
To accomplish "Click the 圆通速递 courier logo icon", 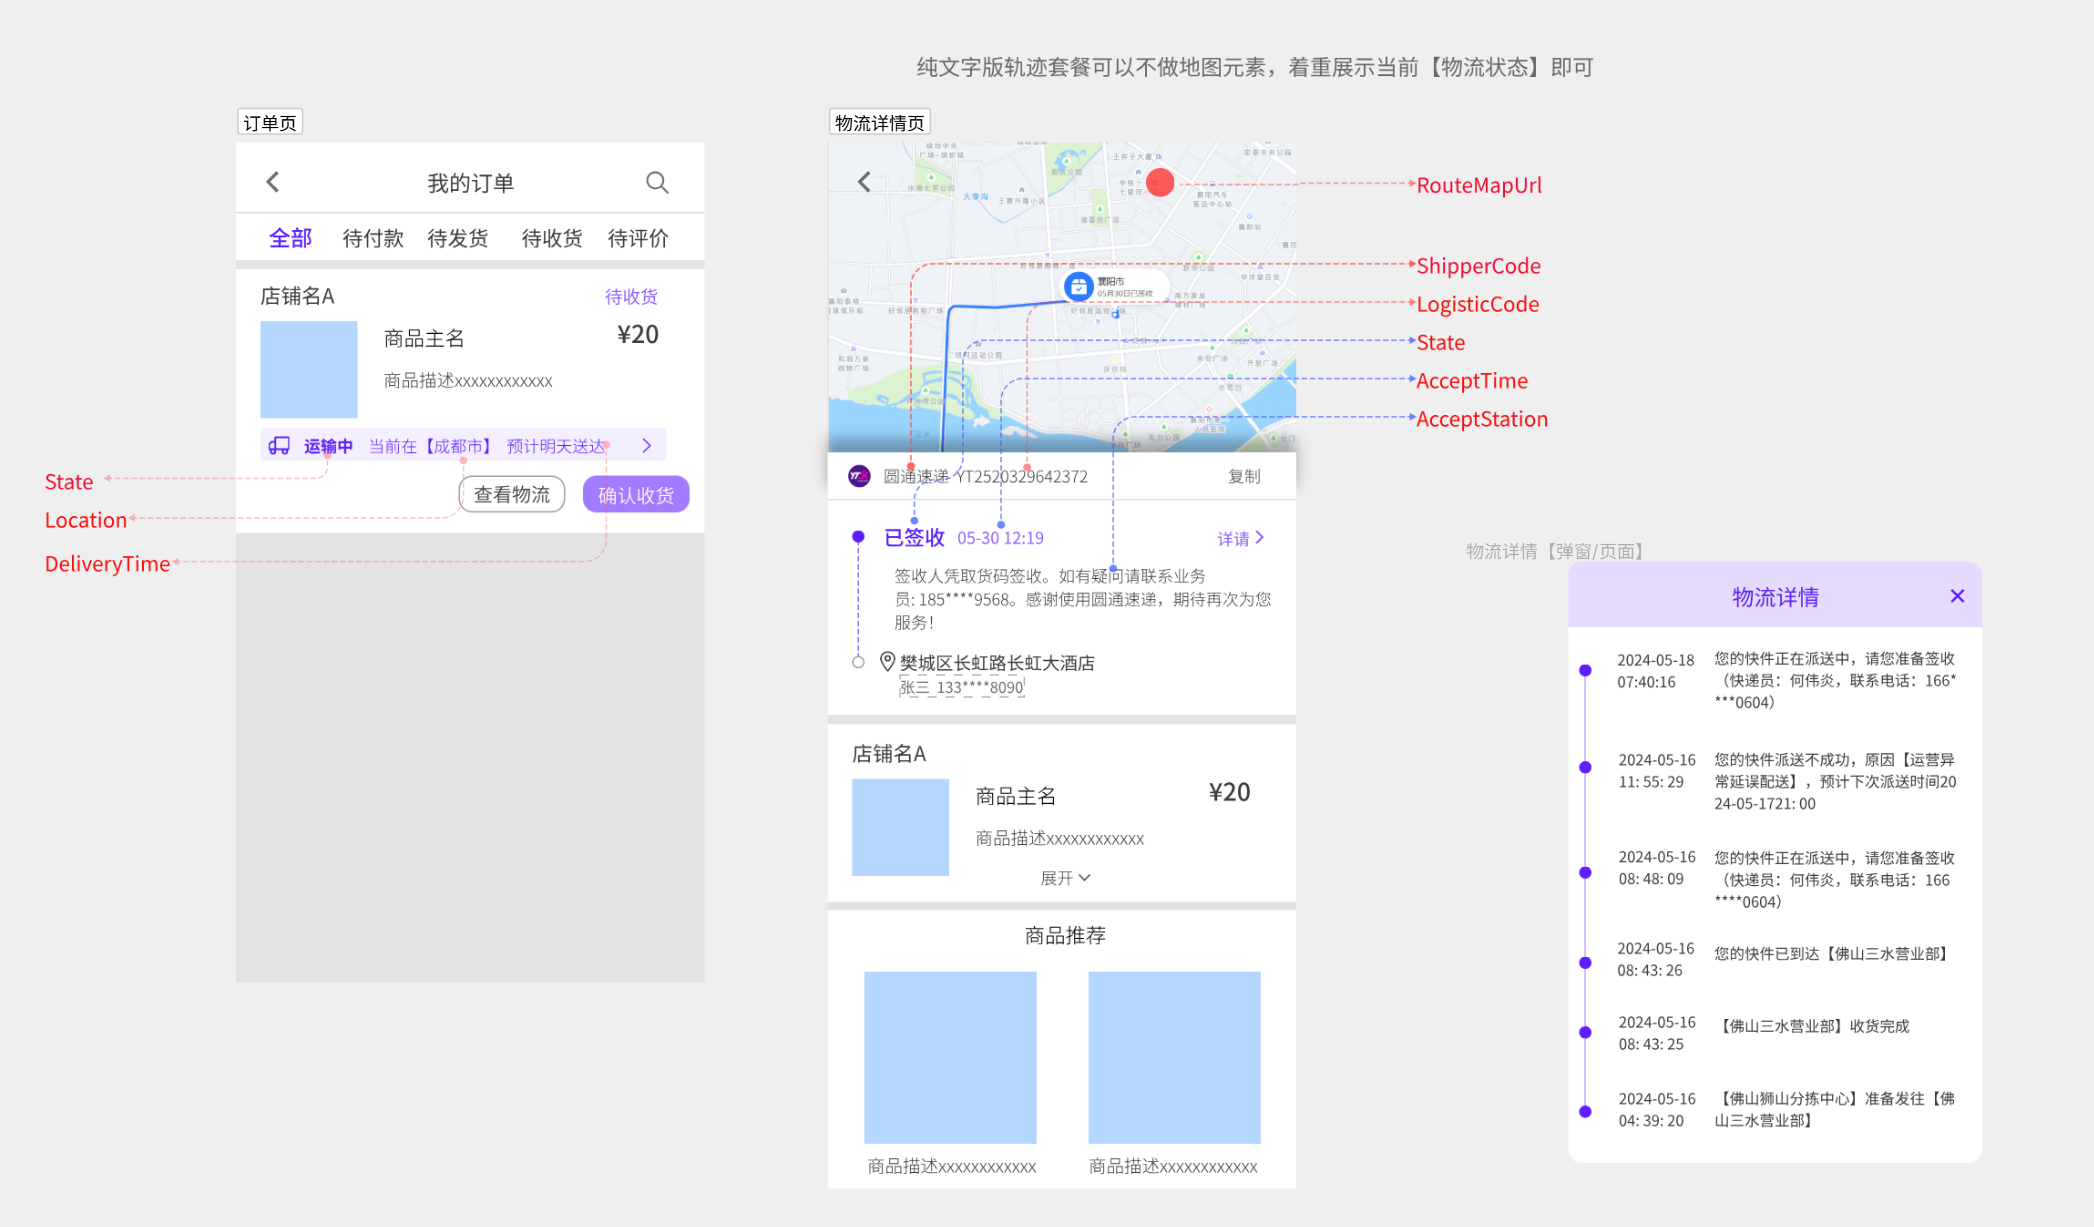I will pos(859,476).
